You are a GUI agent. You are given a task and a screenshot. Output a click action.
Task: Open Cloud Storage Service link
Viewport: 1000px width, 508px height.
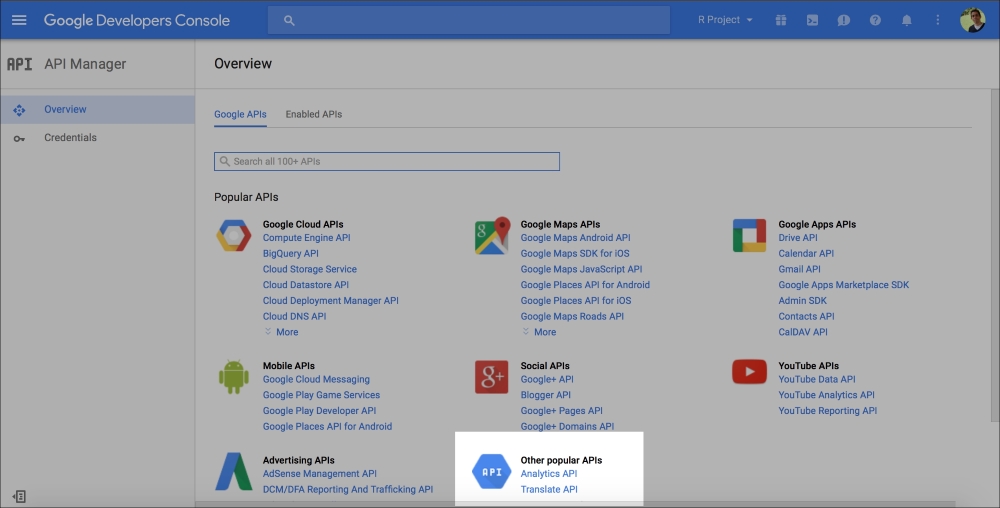tap(310, 269)
